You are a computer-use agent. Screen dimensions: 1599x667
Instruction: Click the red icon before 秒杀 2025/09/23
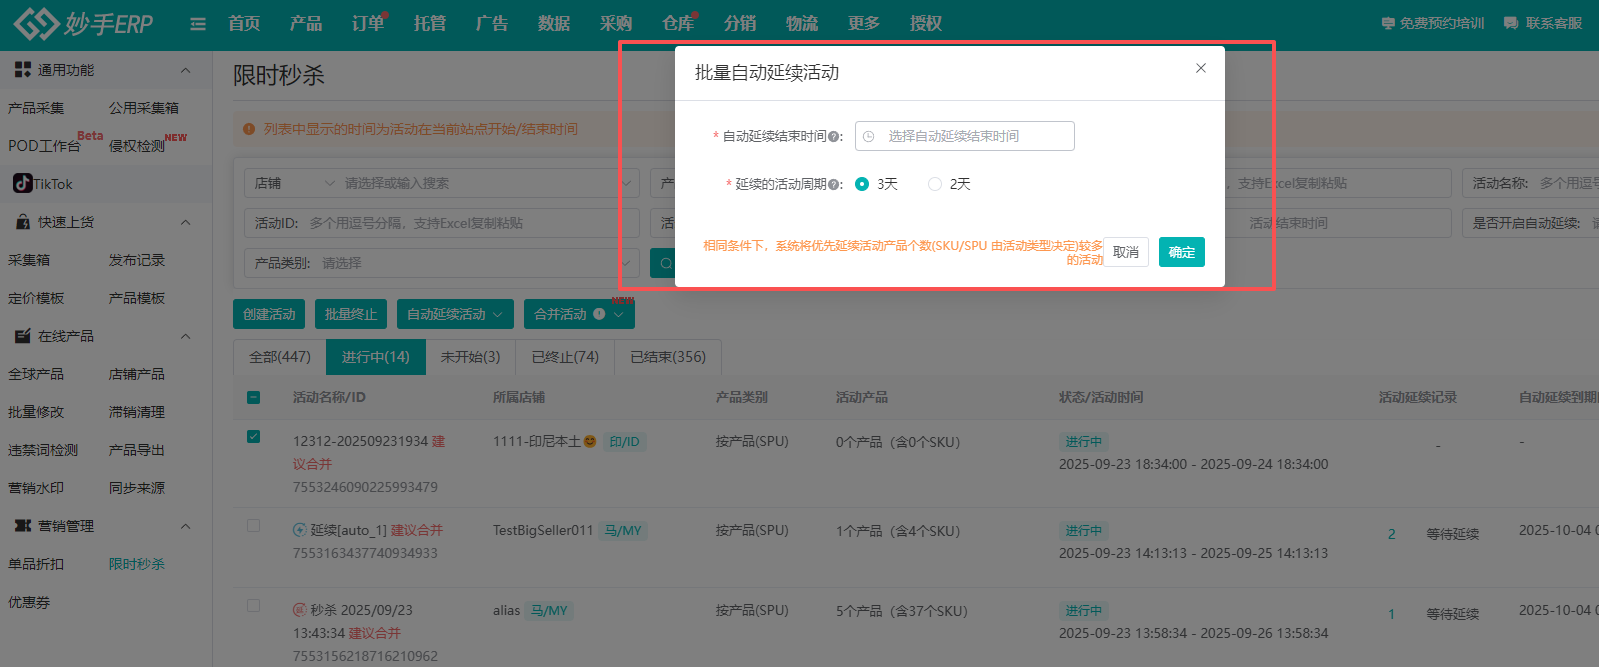299,610
